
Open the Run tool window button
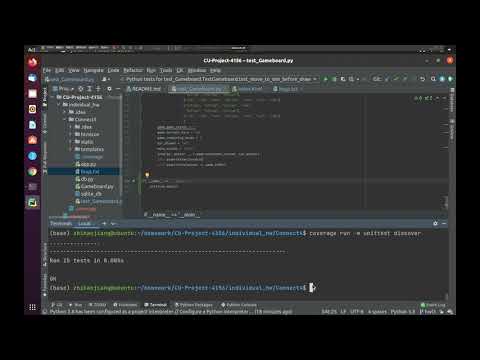click(x=75, y=305)
